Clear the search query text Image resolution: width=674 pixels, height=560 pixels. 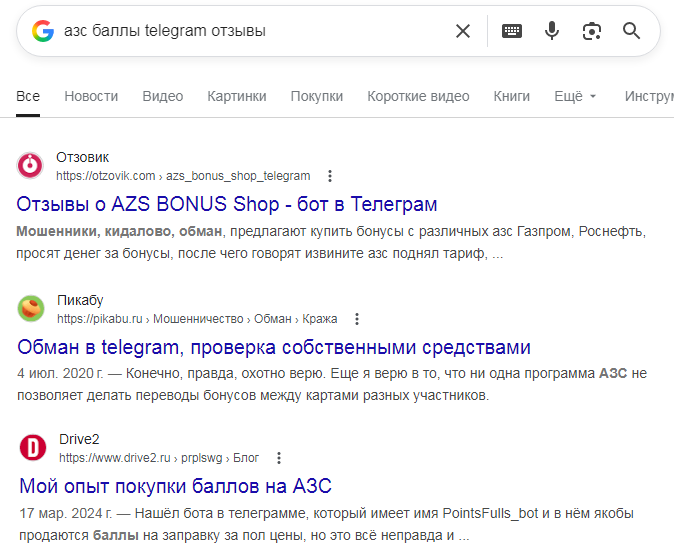click(463, 31)
